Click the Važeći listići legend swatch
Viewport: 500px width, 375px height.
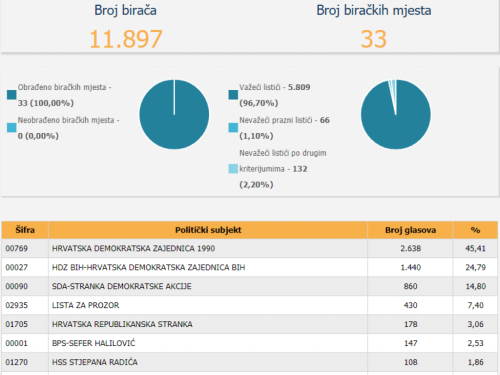[x=233, y=95]
